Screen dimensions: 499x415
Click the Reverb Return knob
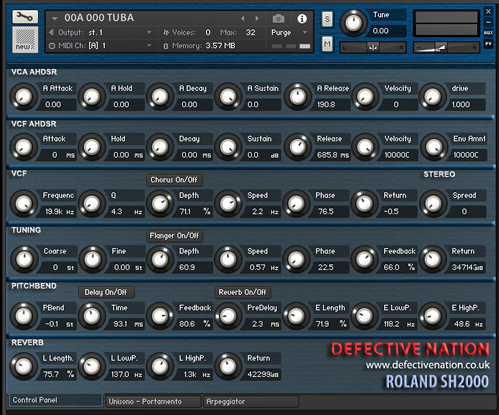click(228, 367)
